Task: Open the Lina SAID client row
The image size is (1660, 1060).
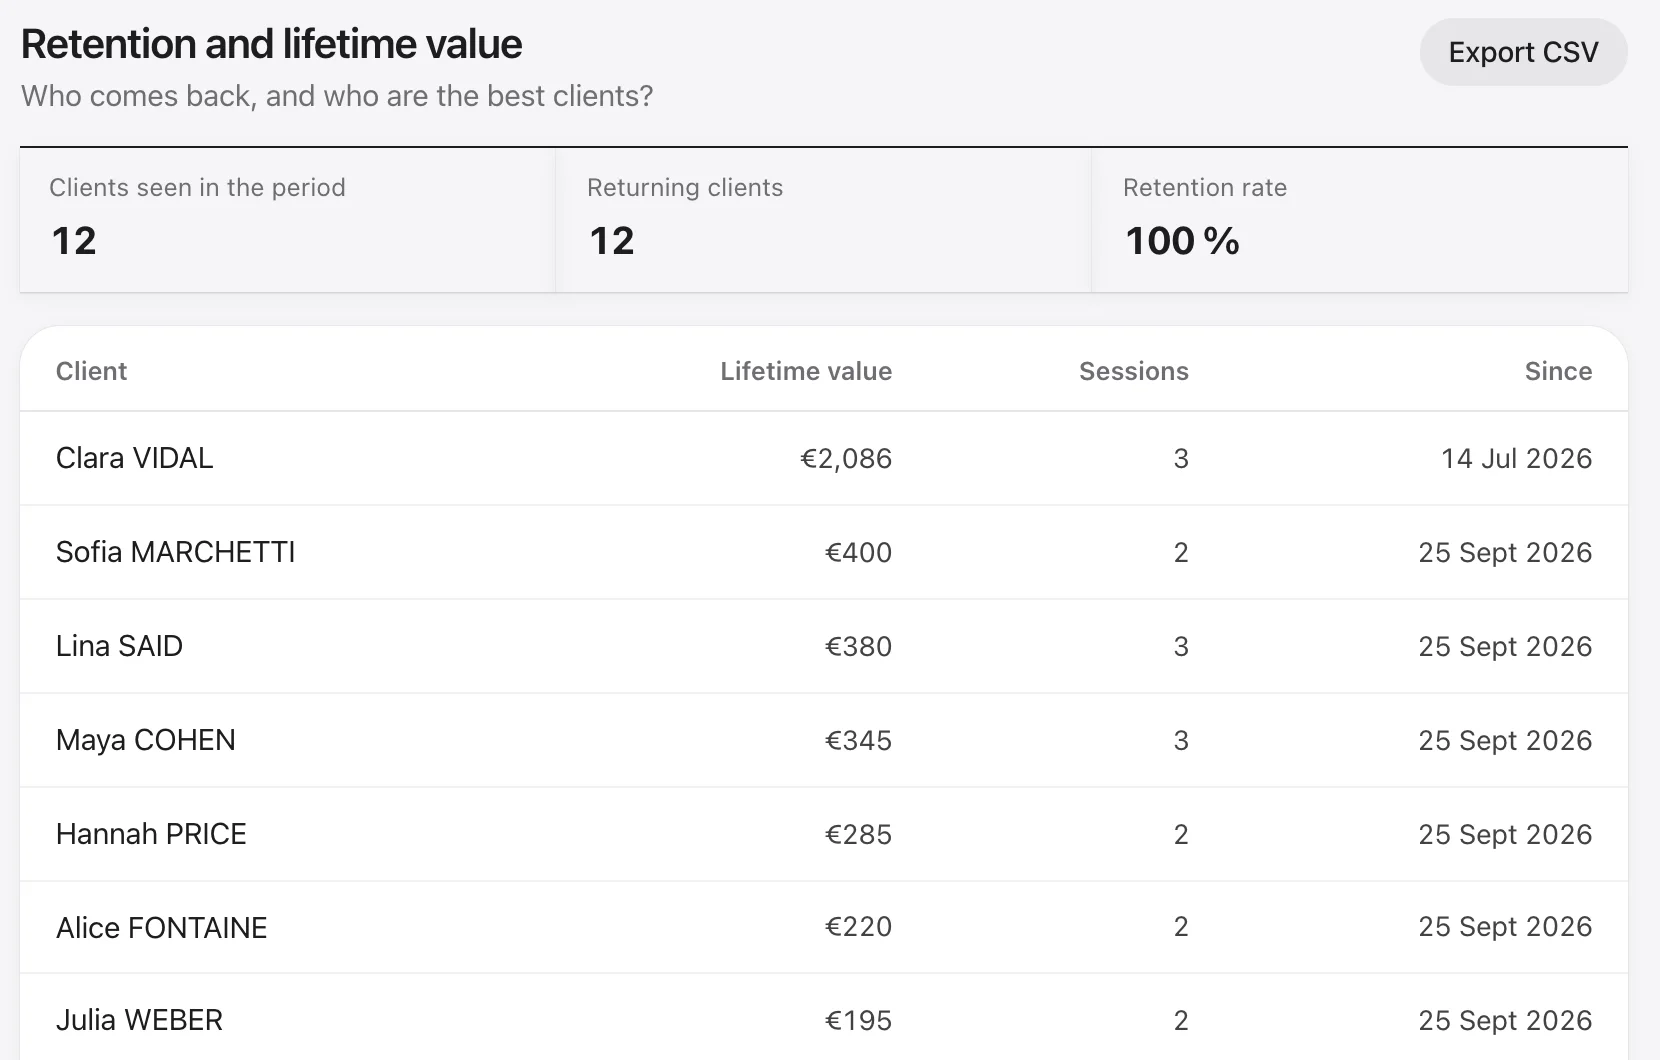Action: (824, 646)
